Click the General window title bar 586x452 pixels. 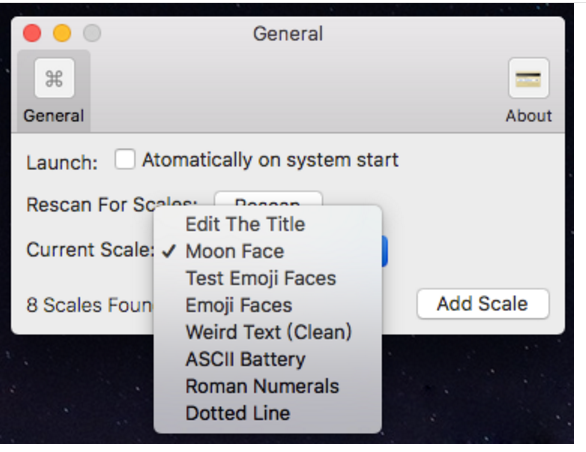(288, 34)
